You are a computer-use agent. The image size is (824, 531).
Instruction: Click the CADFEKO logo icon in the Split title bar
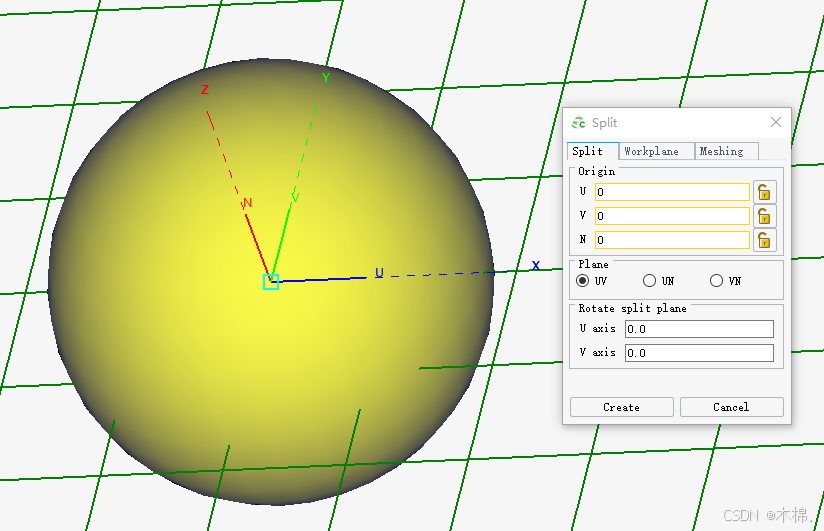(x=579, y=122)
